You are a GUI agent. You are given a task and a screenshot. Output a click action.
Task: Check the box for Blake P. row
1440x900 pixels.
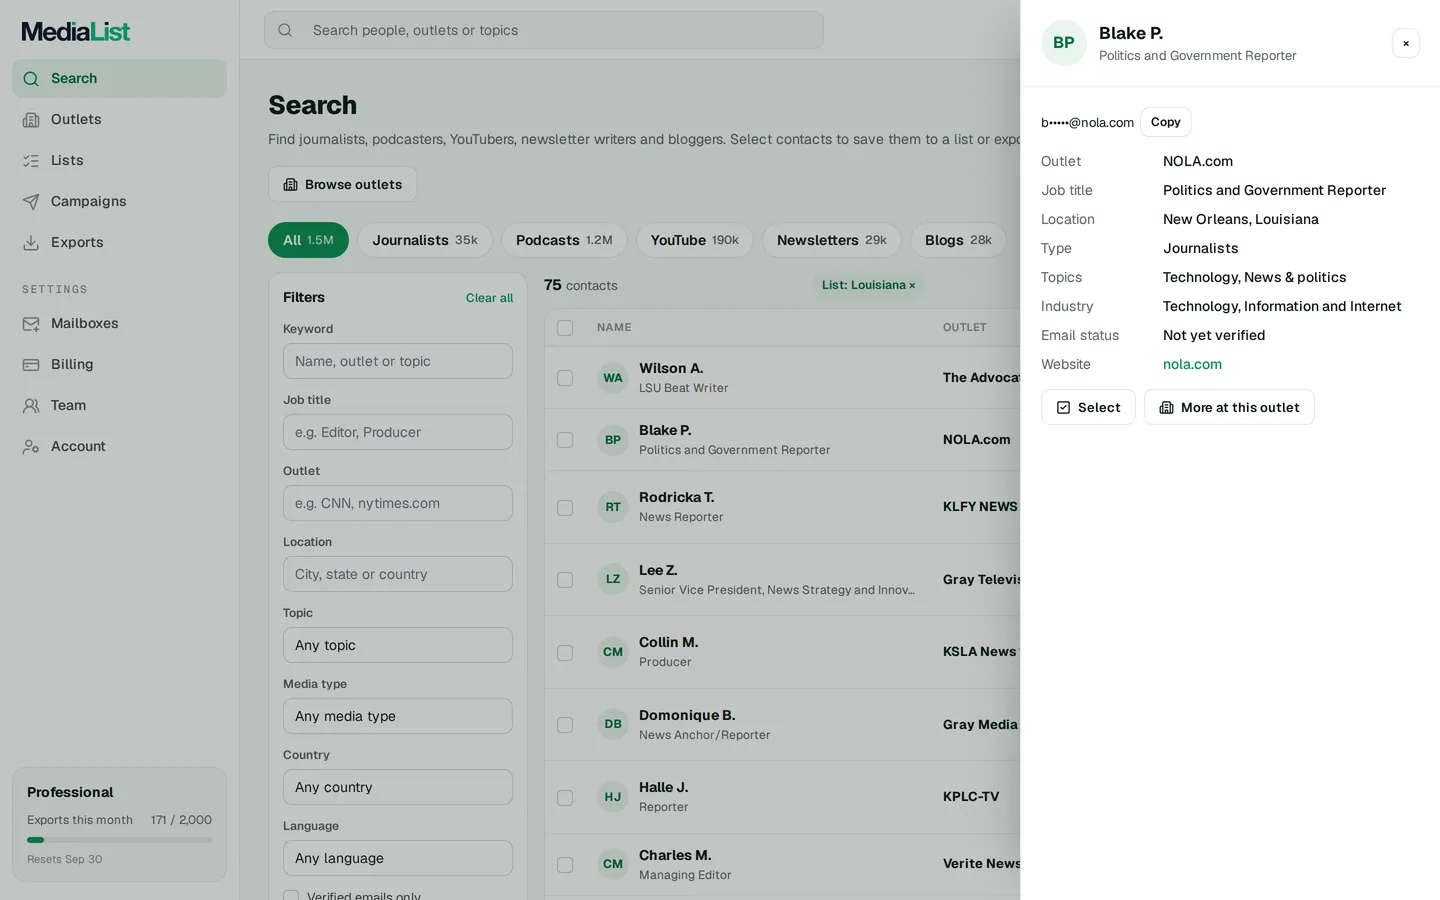[x=565, y=440]
